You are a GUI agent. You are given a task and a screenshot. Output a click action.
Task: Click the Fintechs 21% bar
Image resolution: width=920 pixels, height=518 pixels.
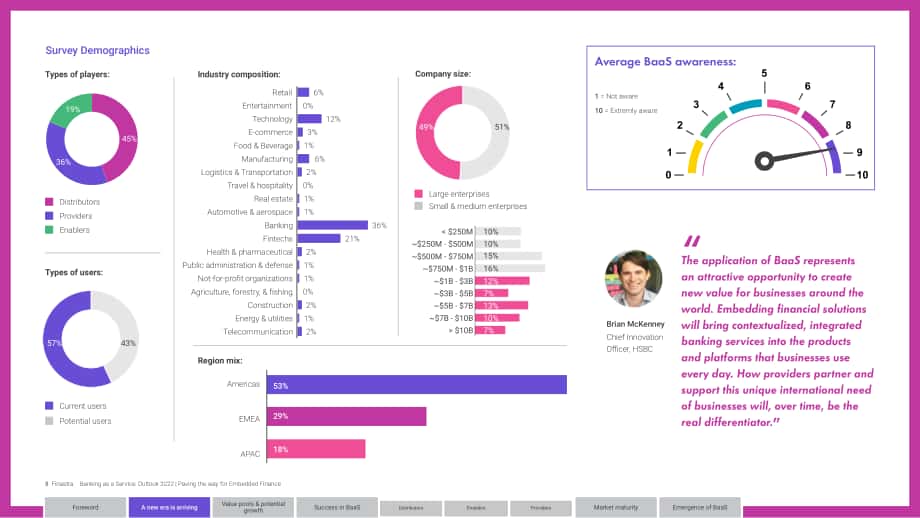319,239
